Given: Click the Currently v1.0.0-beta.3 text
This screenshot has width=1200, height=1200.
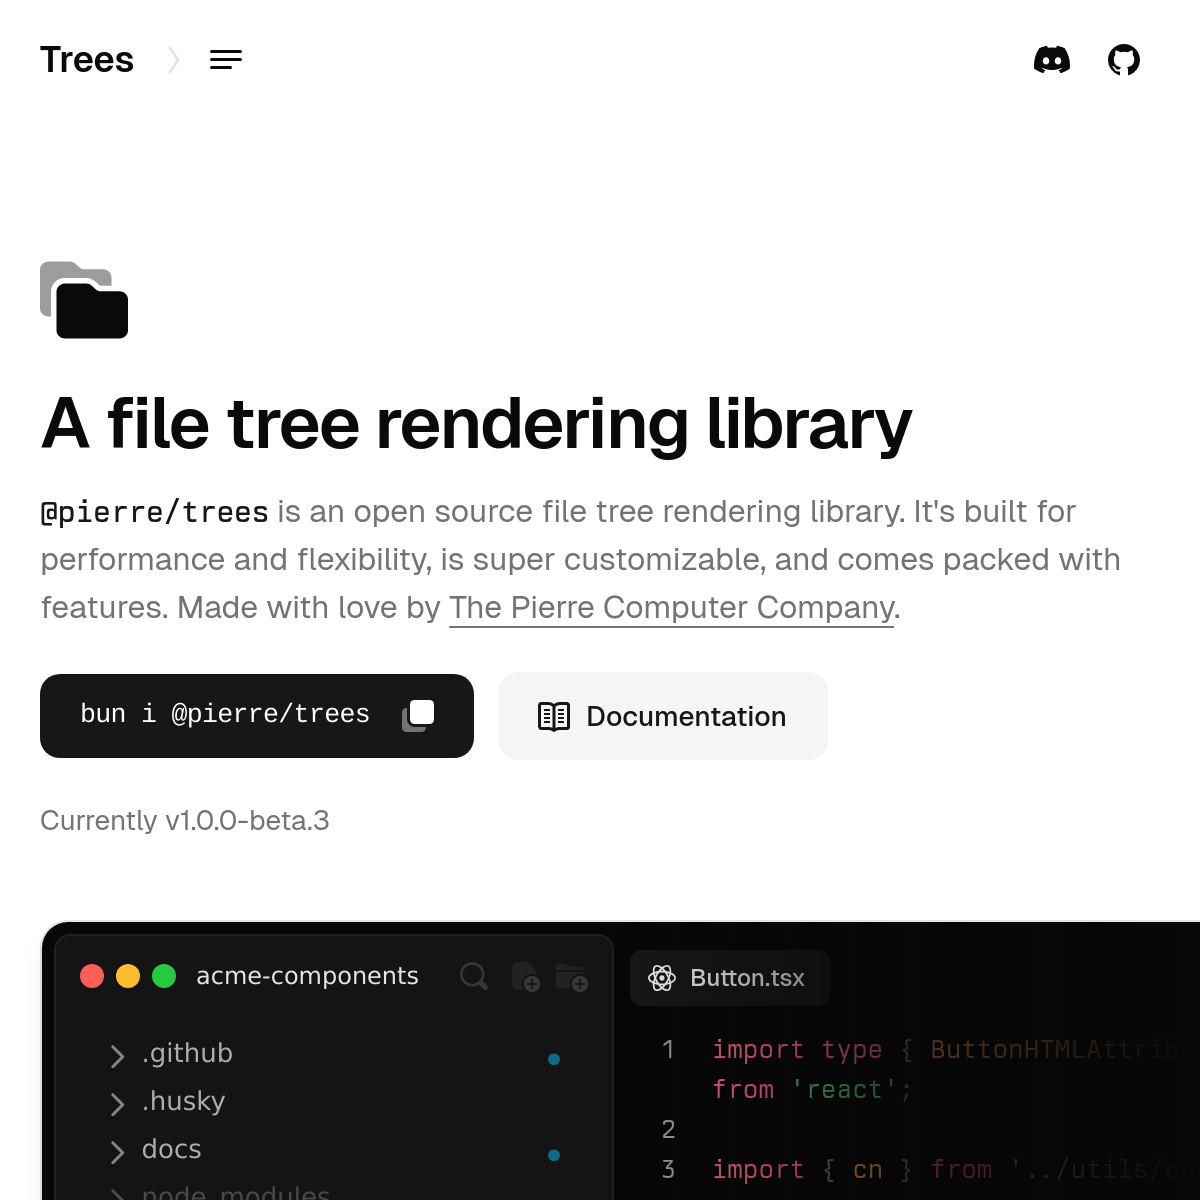Looking at the screenshot, I should (185, 820).
